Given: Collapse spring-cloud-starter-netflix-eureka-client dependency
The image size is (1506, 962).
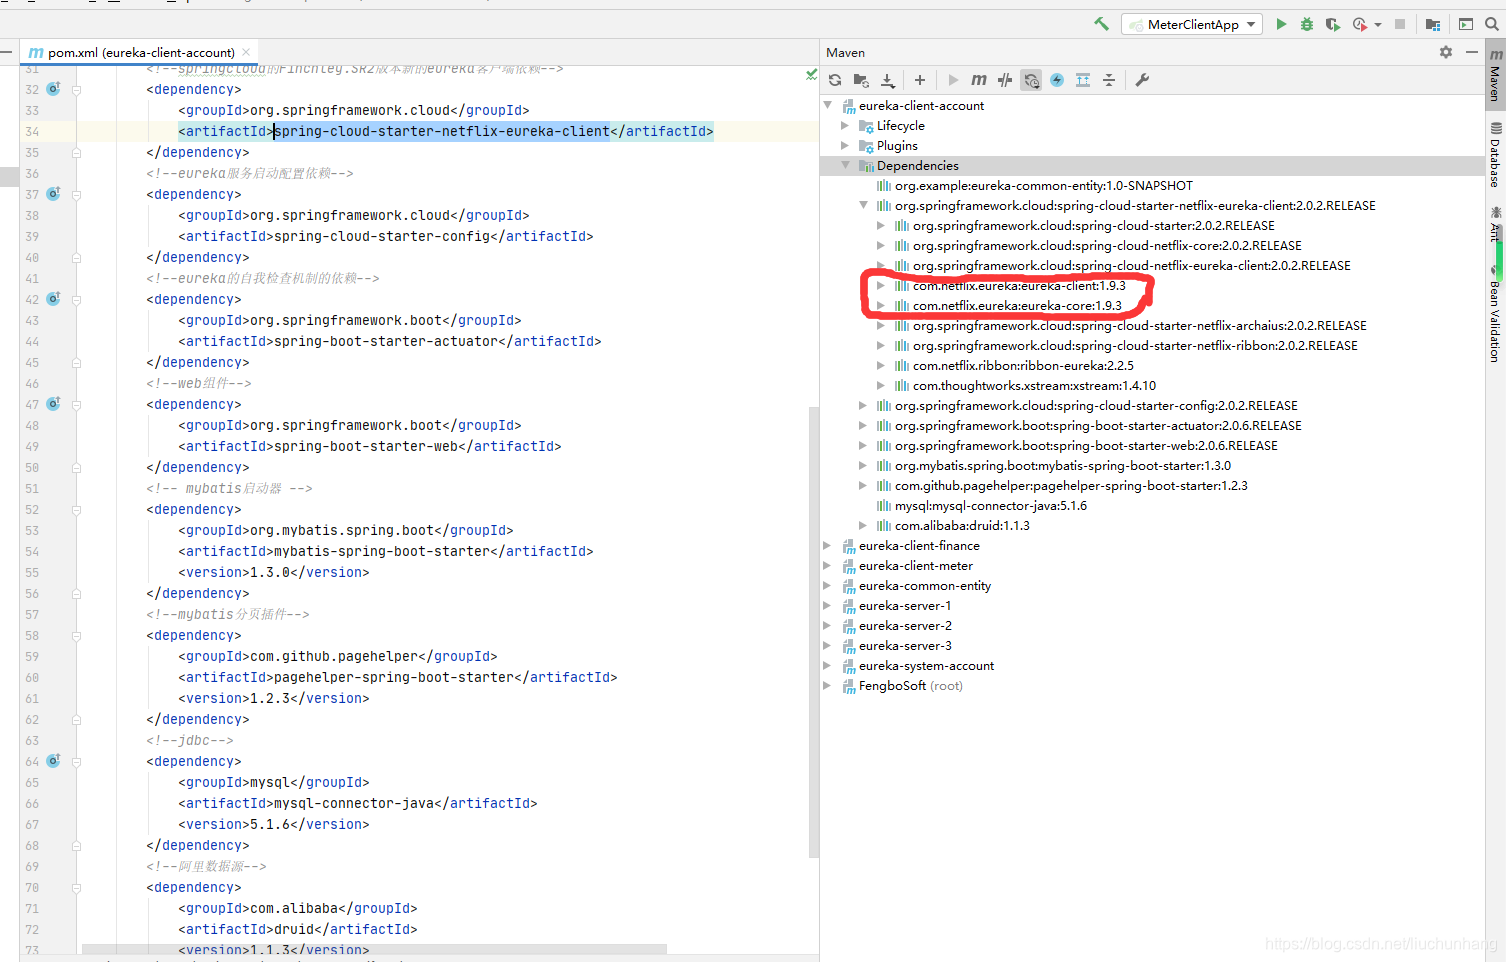Looking at the screenshot, I should point(863,205).
